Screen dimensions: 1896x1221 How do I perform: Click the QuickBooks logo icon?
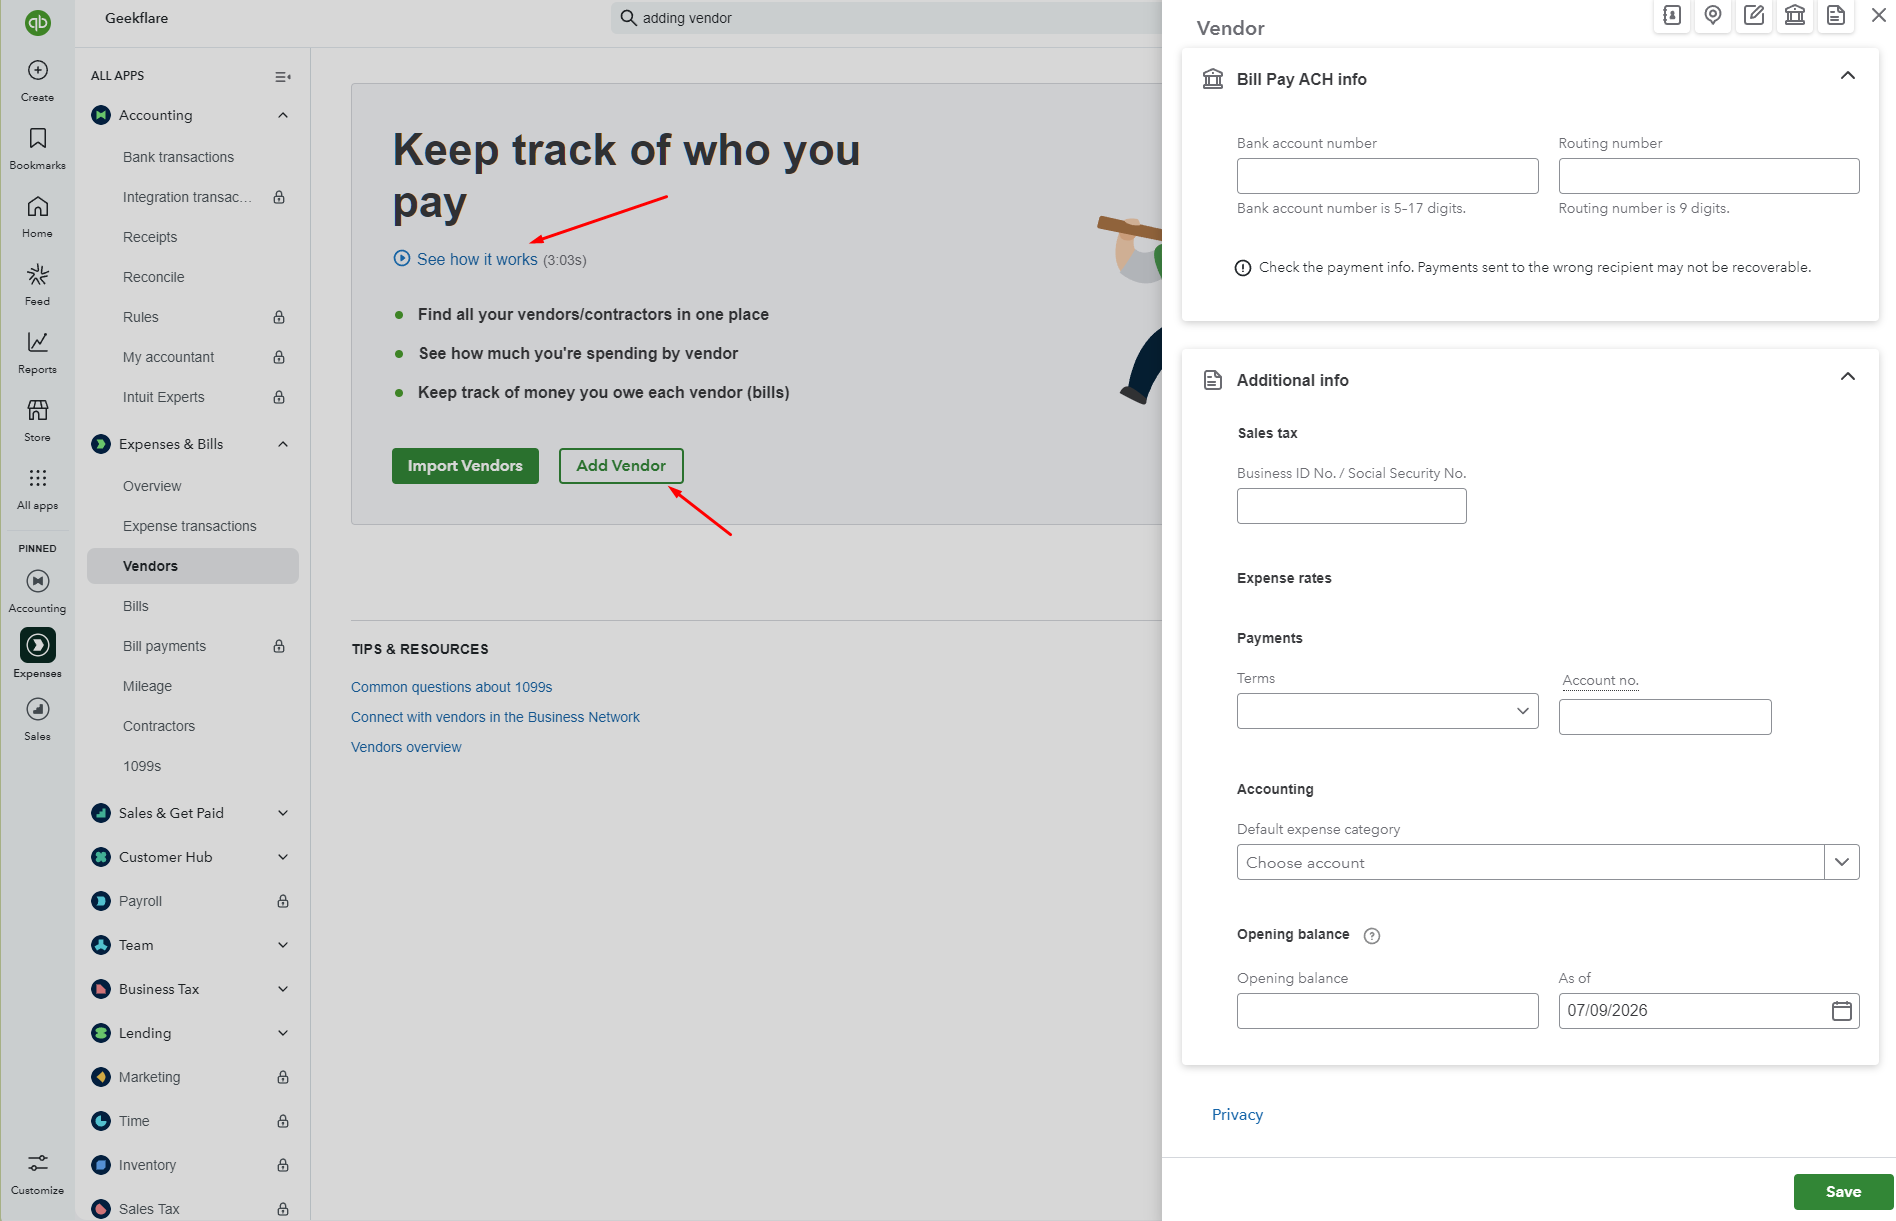tap(37, 22)
